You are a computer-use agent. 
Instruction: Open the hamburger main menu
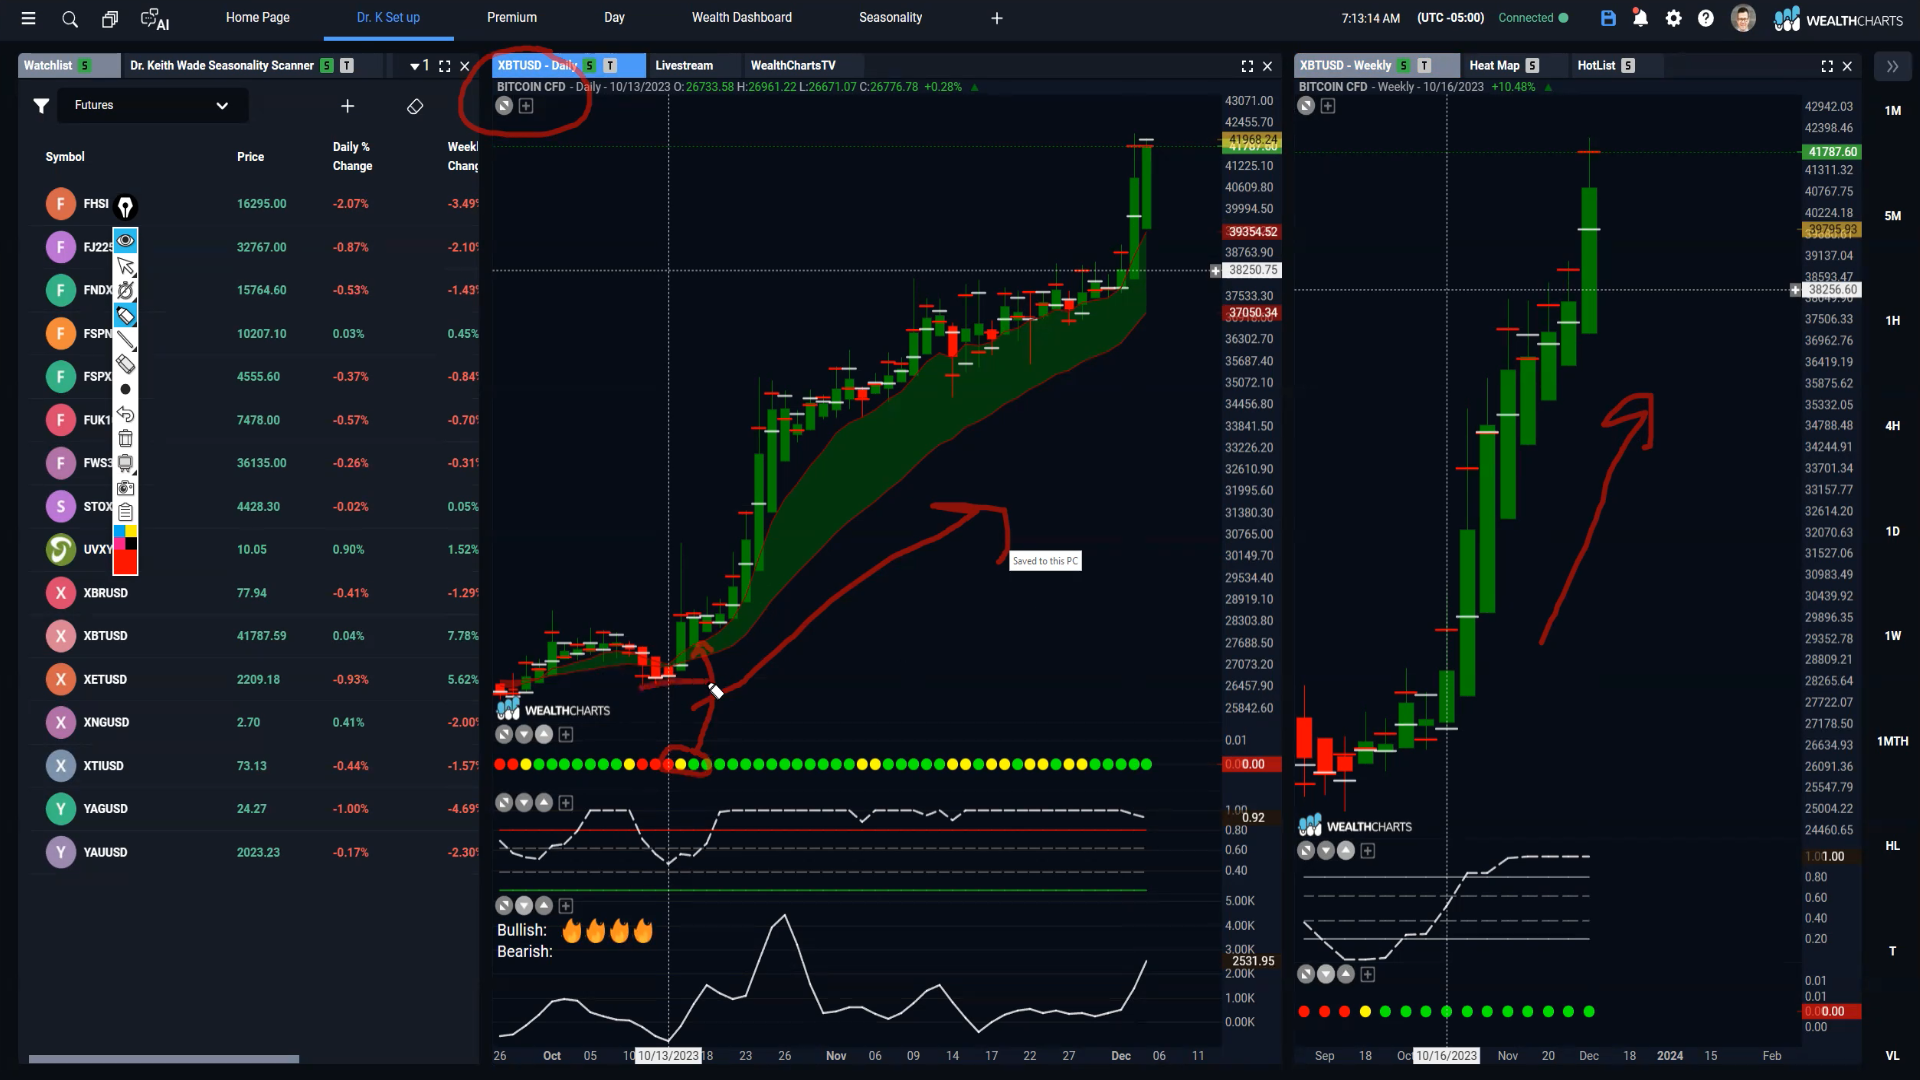pos(28,18)
